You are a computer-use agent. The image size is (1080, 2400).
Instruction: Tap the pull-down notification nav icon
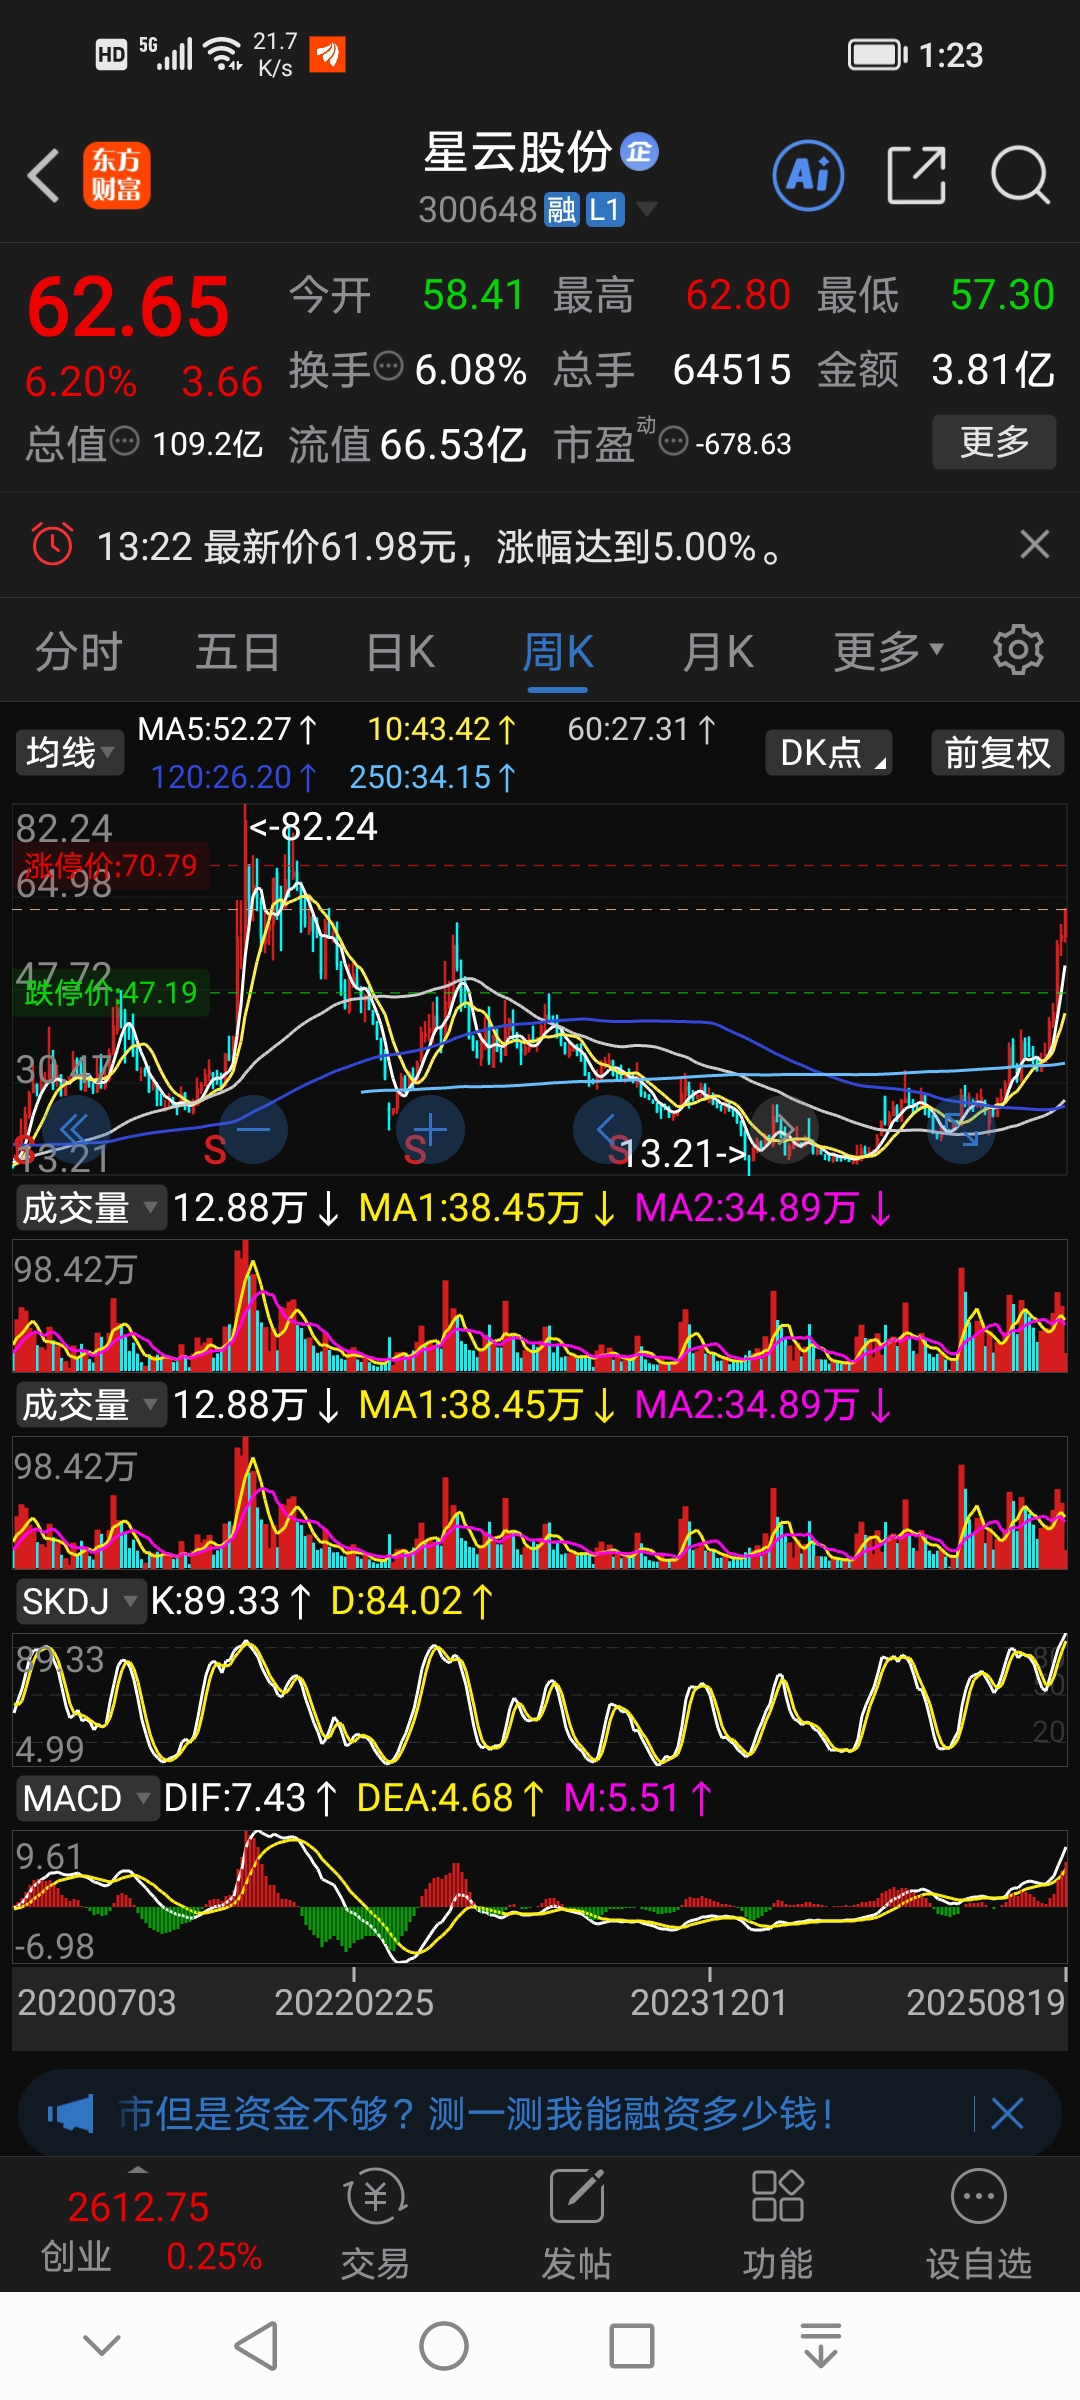(x=820, y=2345)
